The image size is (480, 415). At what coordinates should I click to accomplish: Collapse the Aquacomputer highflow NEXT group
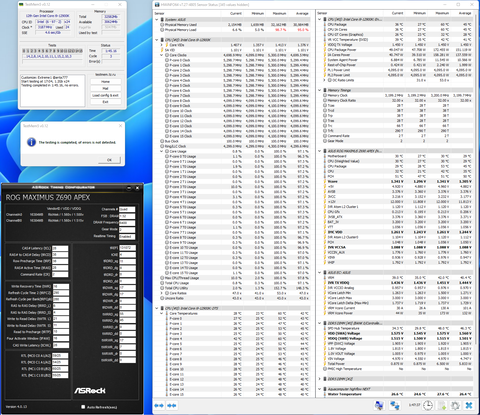320,389
